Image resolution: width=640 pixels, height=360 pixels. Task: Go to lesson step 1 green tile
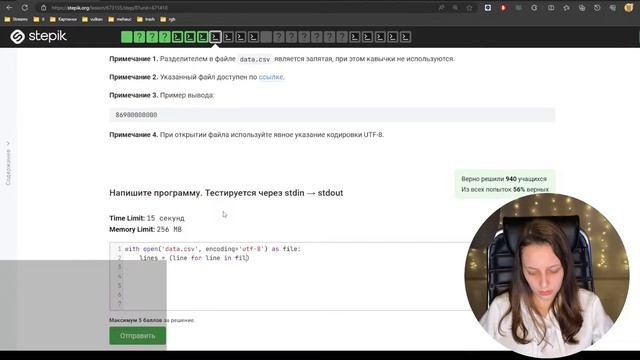click(127, 37)
